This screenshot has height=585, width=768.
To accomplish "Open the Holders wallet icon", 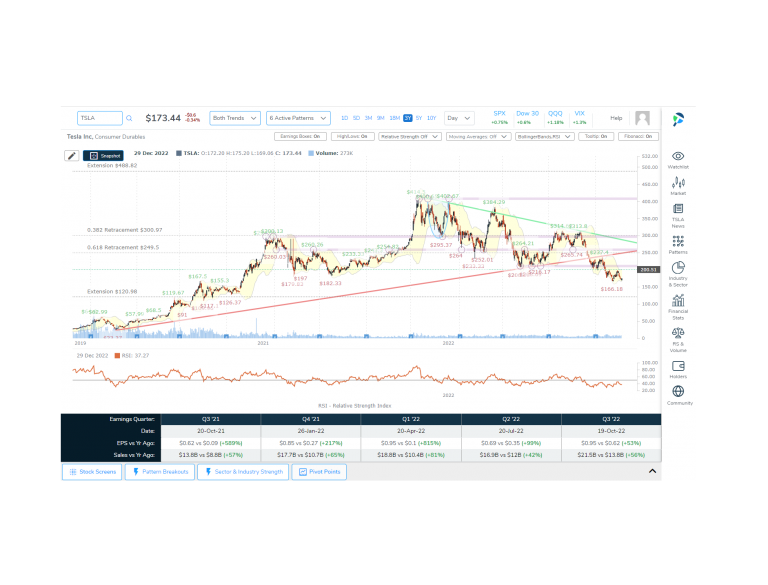I will click(x=678, y=366).
